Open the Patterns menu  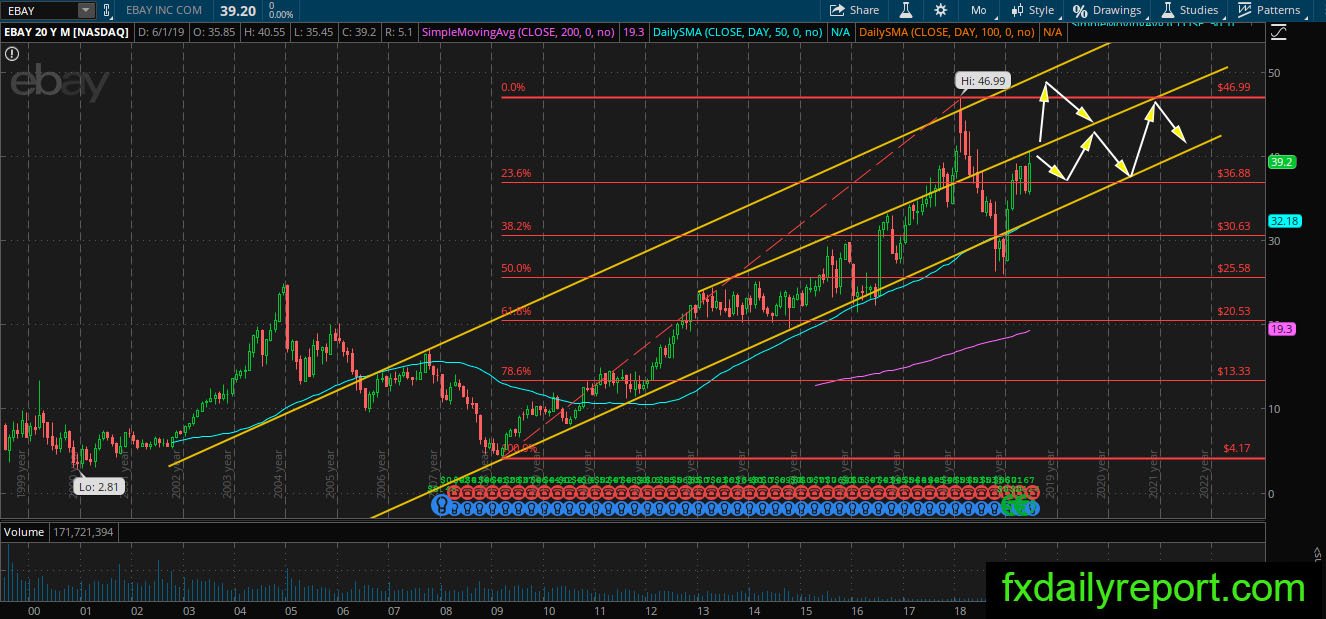click(x=1269, y=10)
